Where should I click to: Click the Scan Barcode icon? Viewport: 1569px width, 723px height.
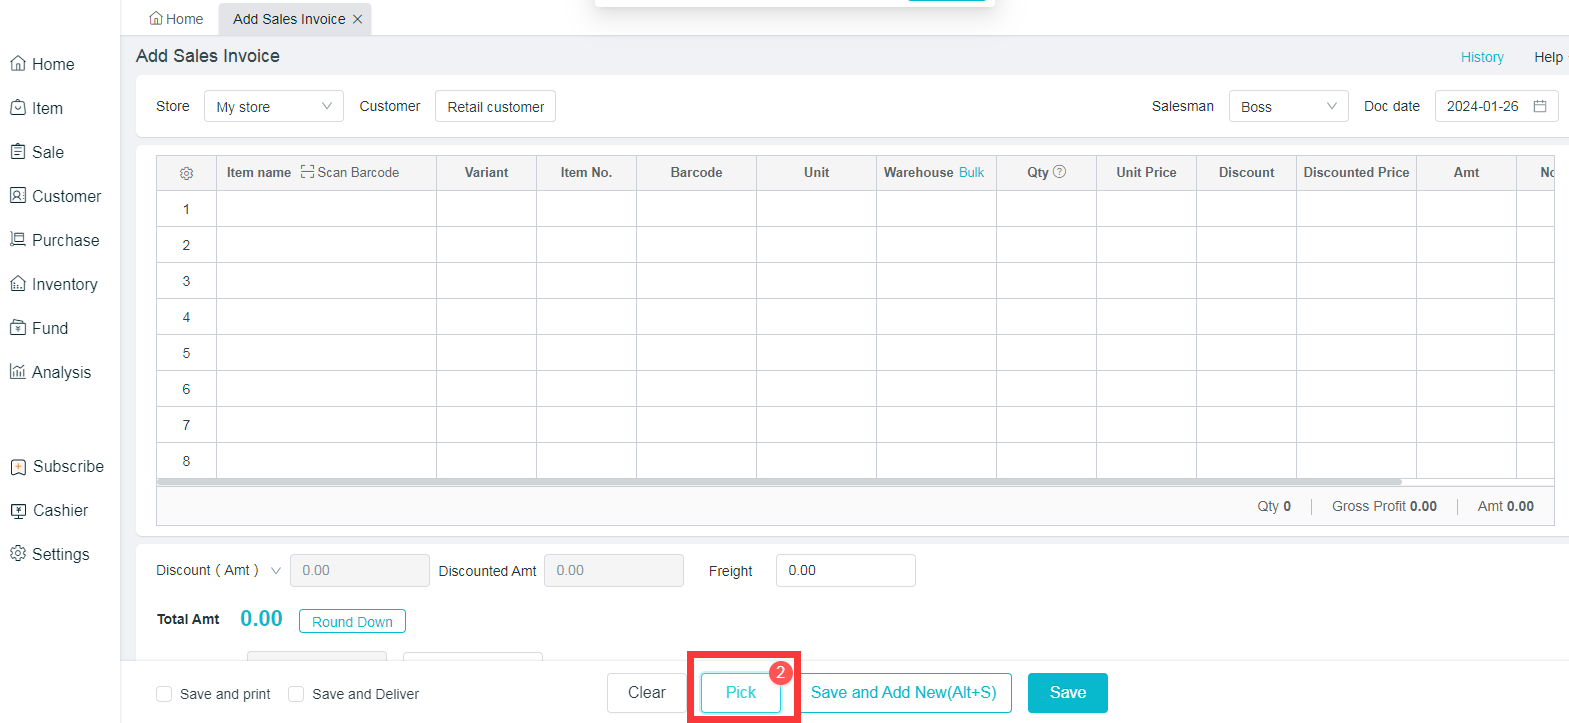(x=307, y=172)
